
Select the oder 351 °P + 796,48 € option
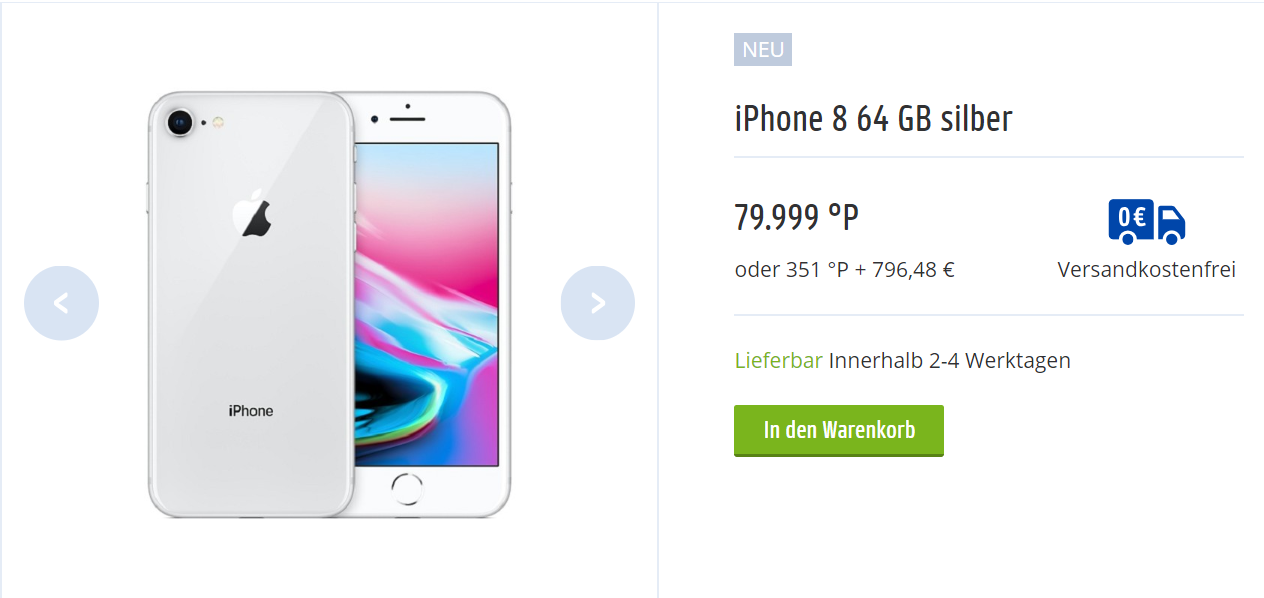(x=844, y=270)
